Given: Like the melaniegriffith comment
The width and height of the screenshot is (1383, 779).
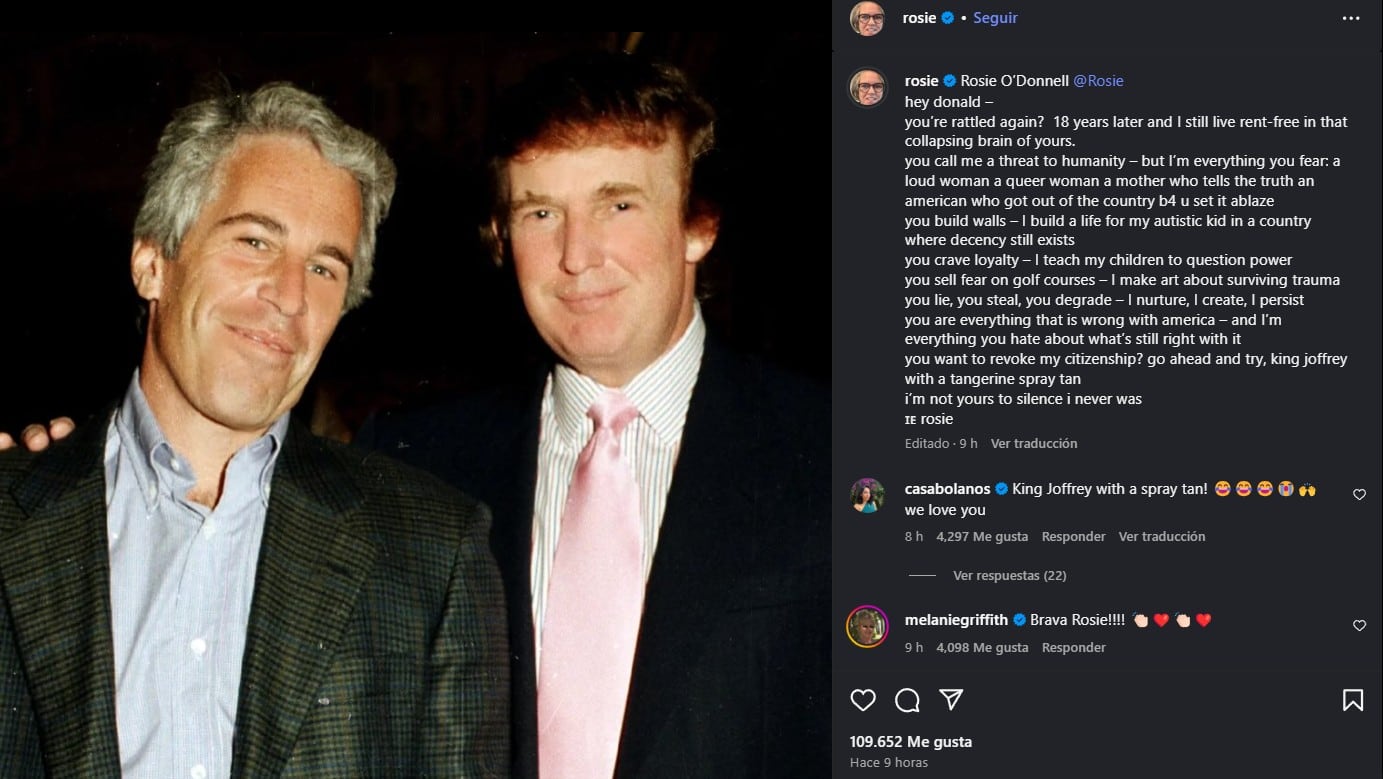Looking at the screenshot, I should click(x=1359, y=625).
